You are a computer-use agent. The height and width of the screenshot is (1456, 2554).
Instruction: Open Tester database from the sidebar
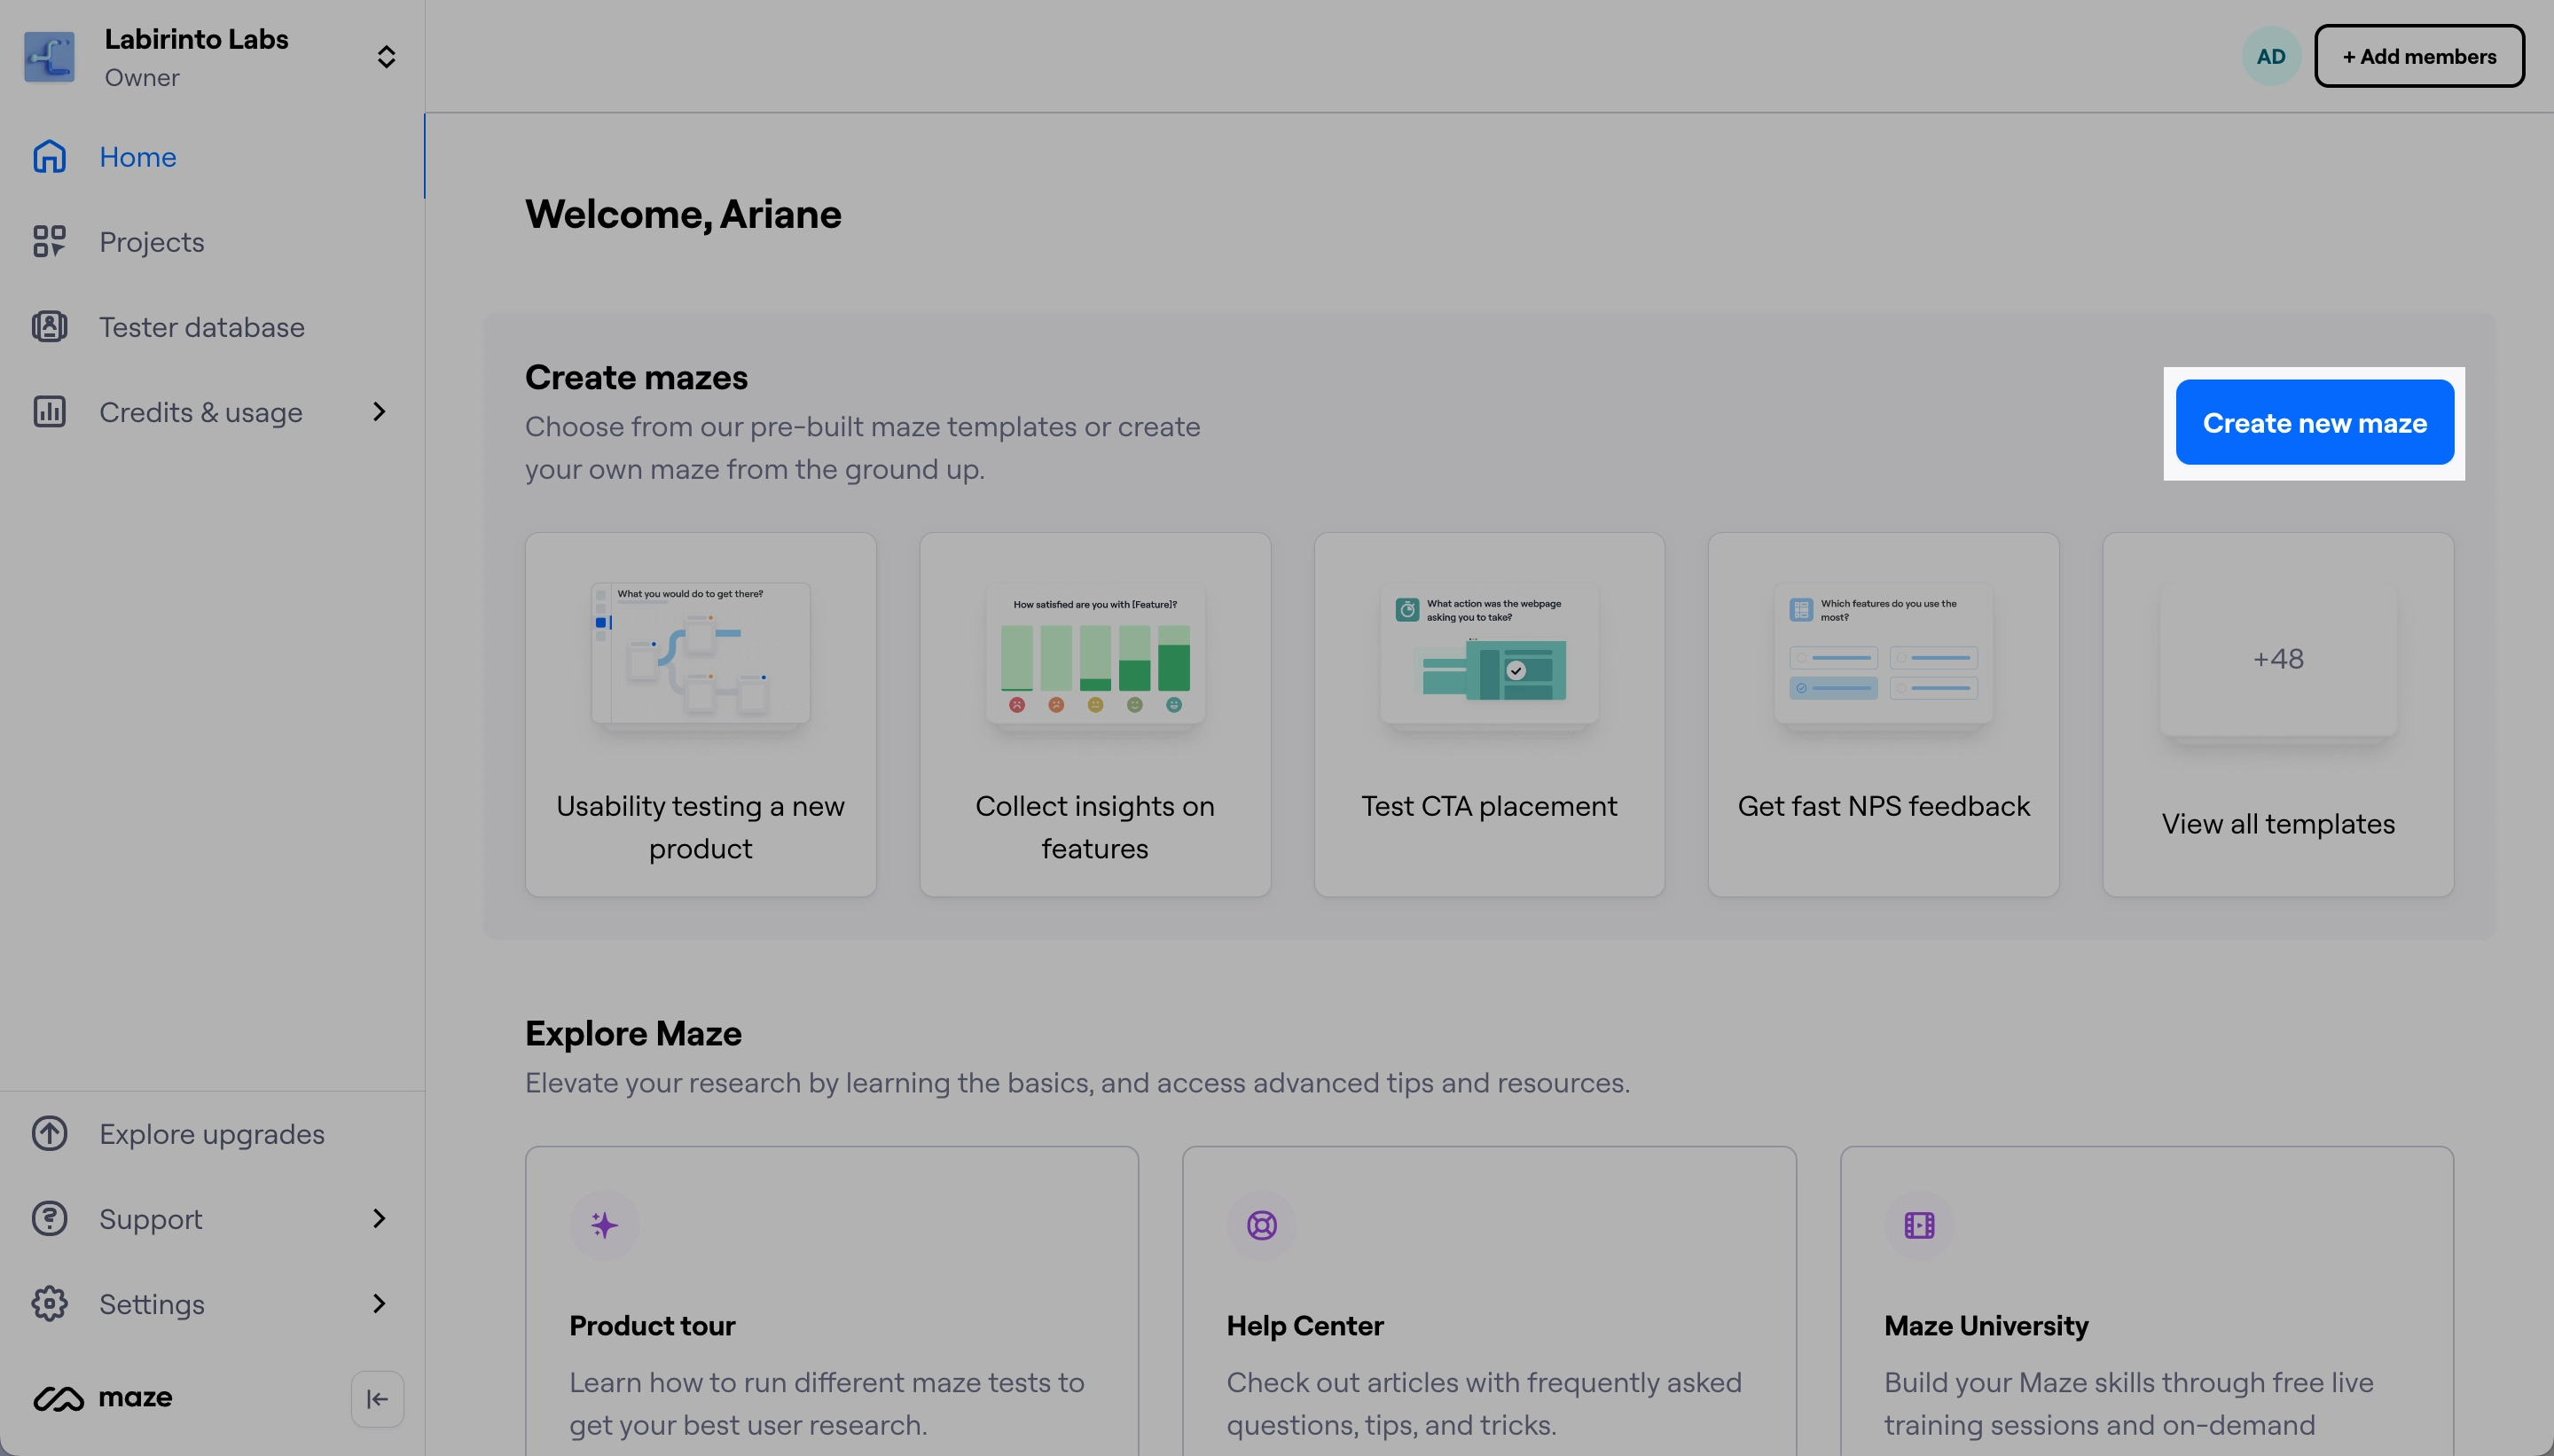tap(201, 327)
